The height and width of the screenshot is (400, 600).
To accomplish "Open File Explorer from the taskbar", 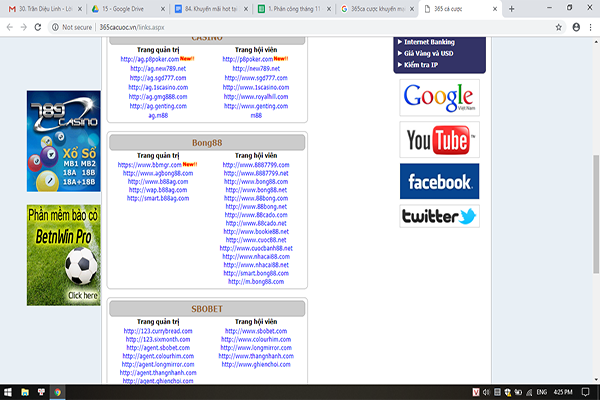I will tap(25, 392).
